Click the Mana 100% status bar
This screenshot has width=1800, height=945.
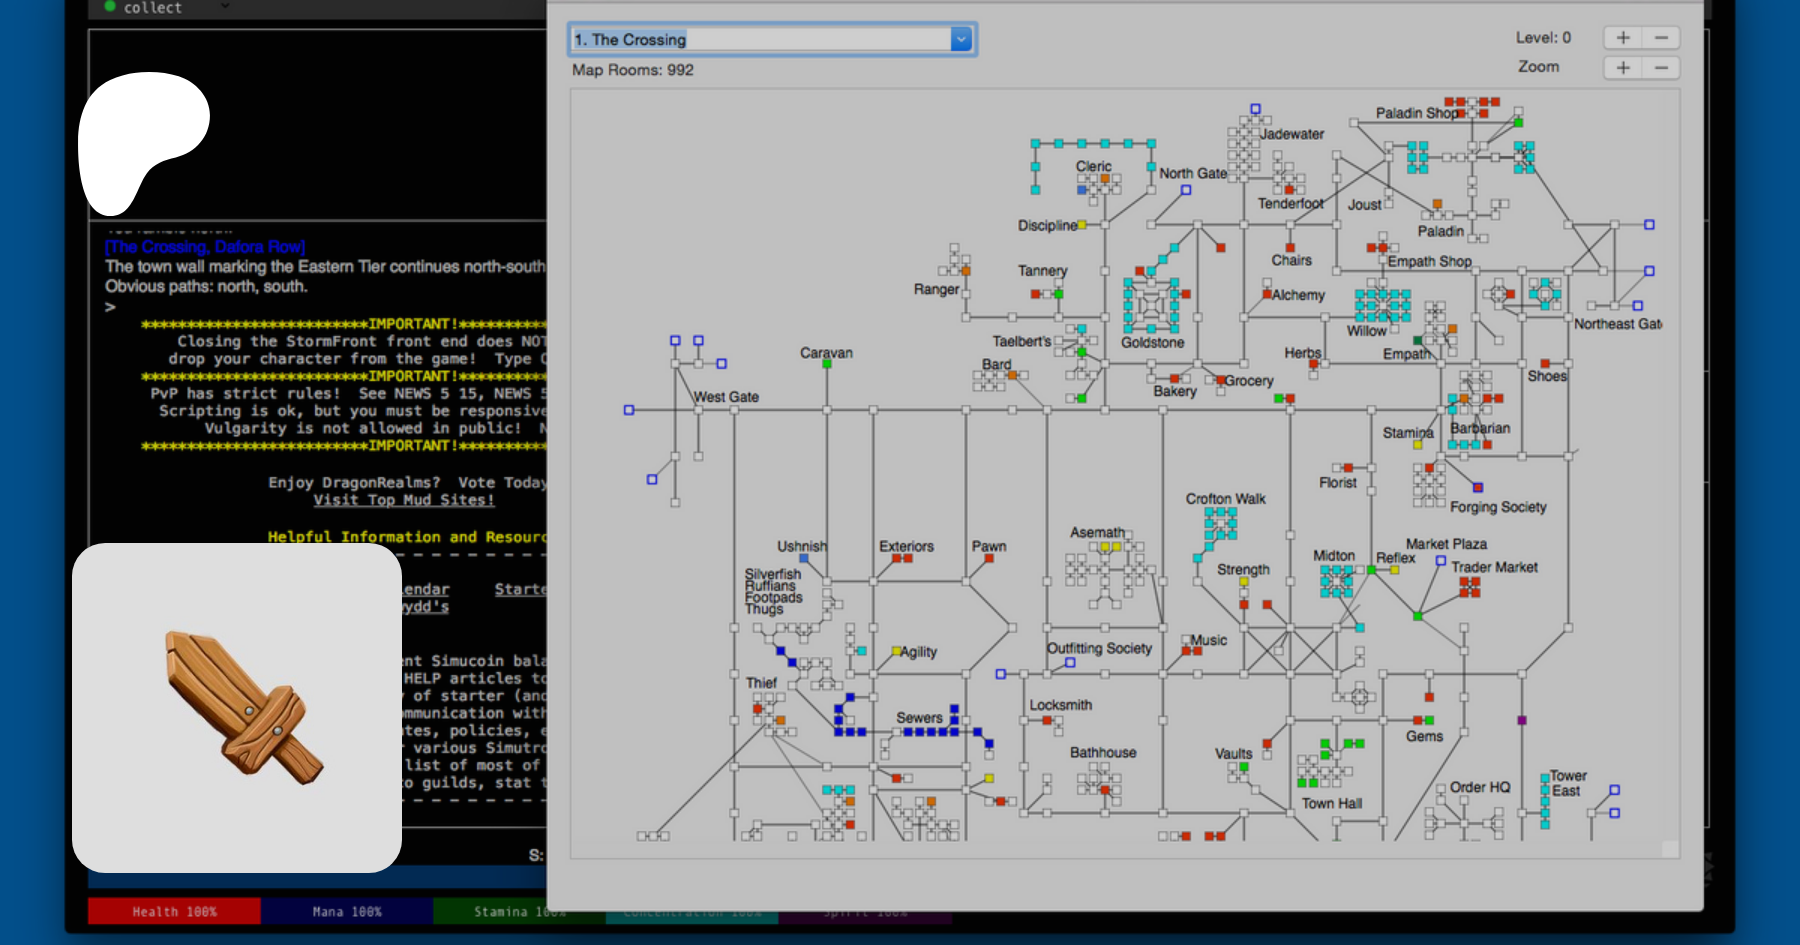click(347, 911)
